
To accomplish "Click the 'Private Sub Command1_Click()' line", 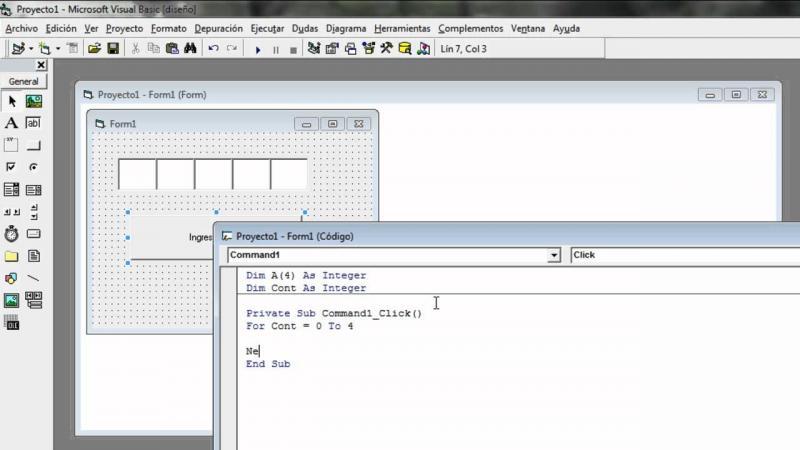I will click(334, 313).
